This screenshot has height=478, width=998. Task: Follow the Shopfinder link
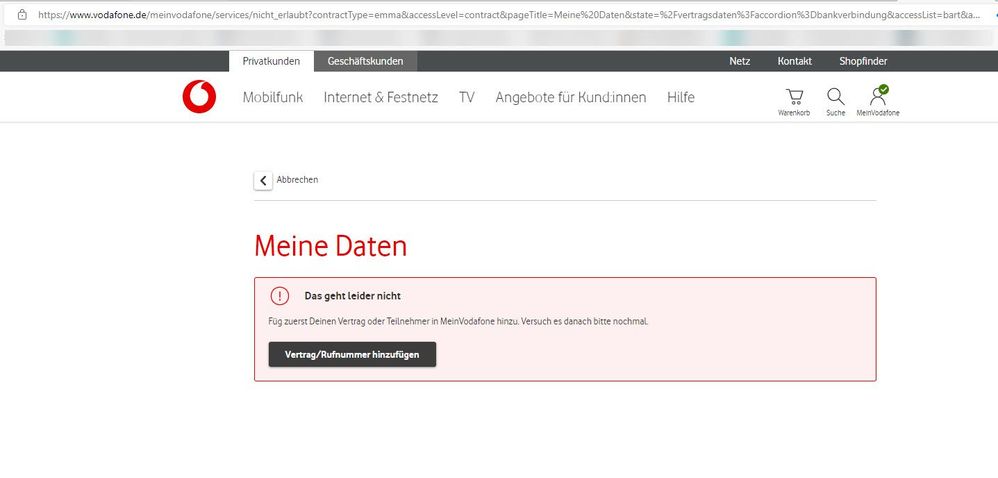click(863, 61)
